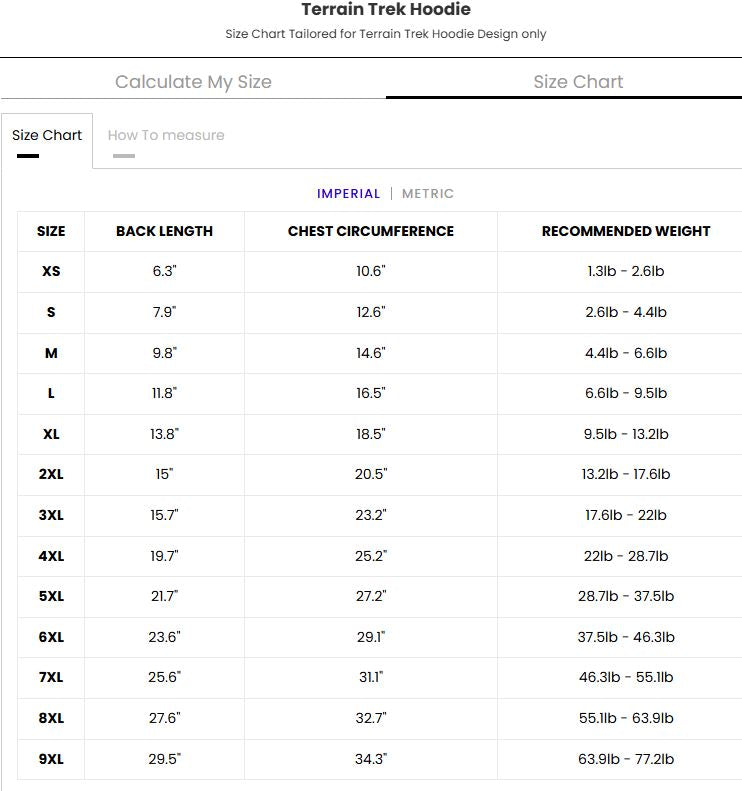Image resolution: width=742 pixels, height=791 pixels.
Task: Click the RECOMMENDED WEIGHT column header
Action: pyautogui.click(x=626, y=231)
